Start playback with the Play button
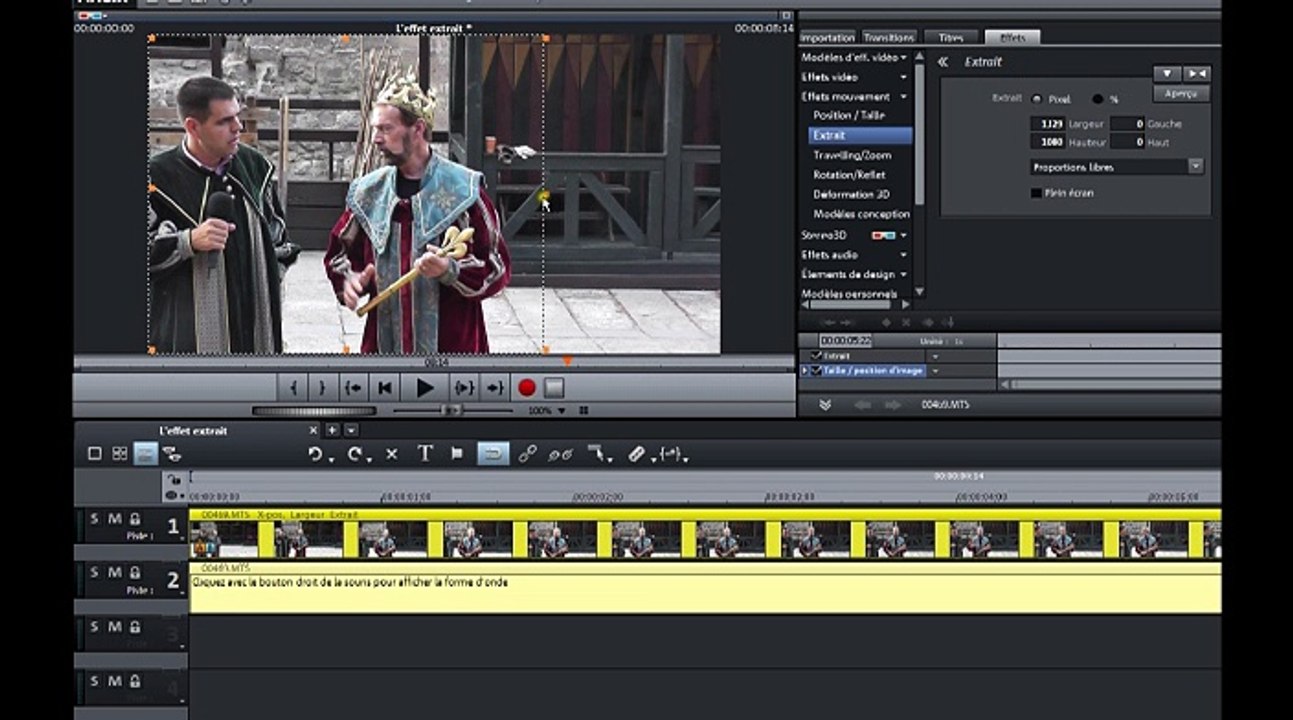The width and height of the screenshot is (1293, 720). point(425,387)
